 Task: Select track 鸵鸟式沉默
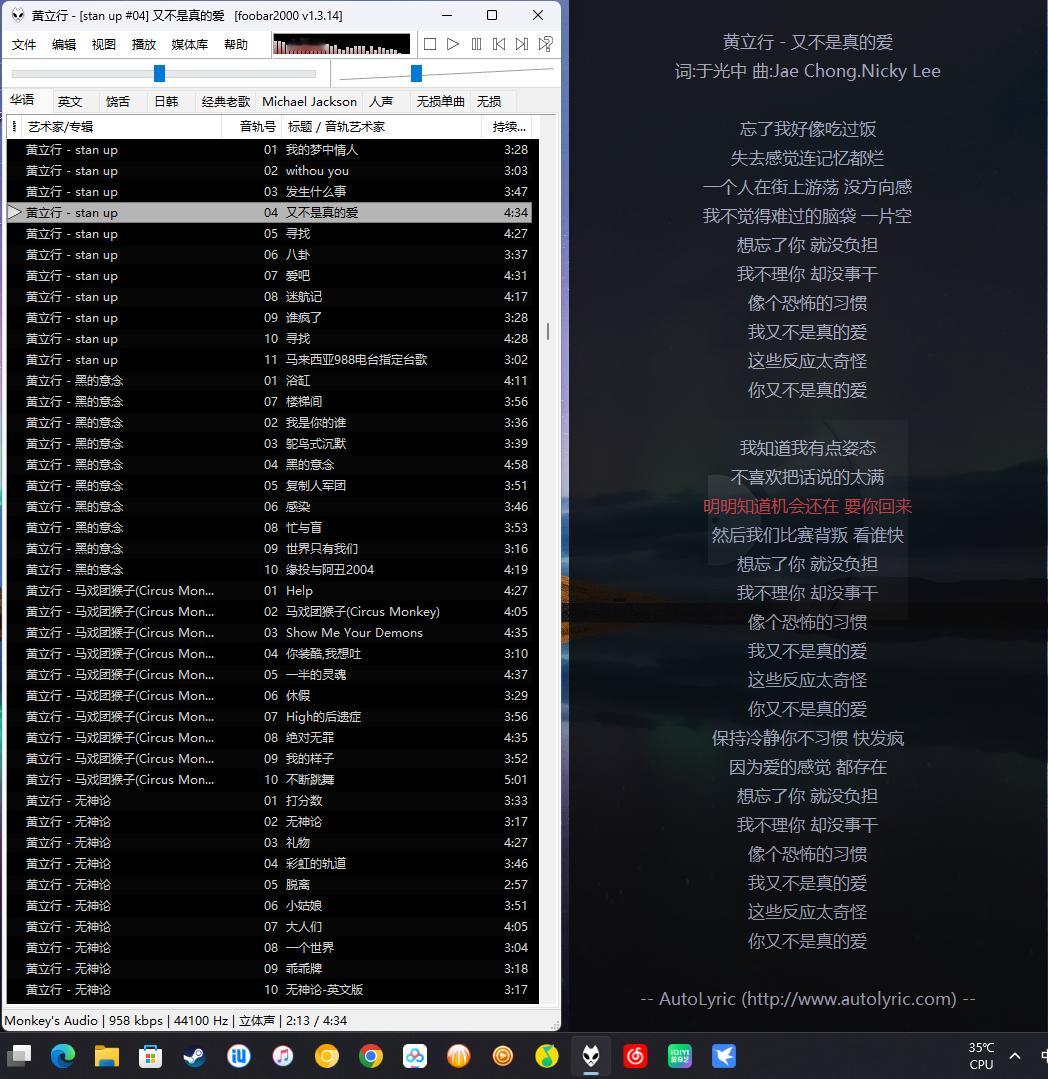coord(269,444)
